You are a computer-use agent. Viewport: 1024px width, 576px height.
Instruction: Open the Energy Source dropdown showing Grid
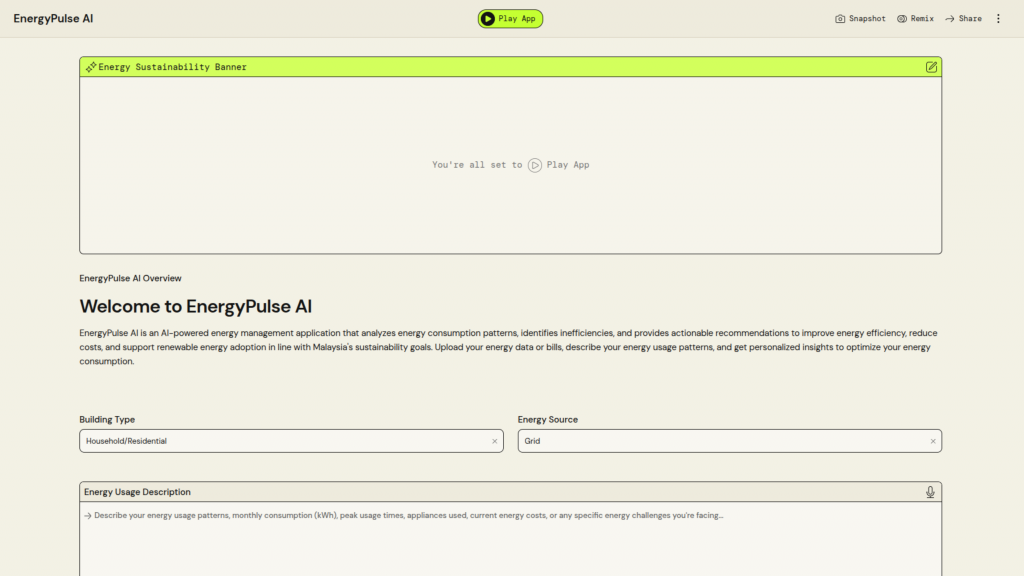pyautogui.click(x=720, y=441)
